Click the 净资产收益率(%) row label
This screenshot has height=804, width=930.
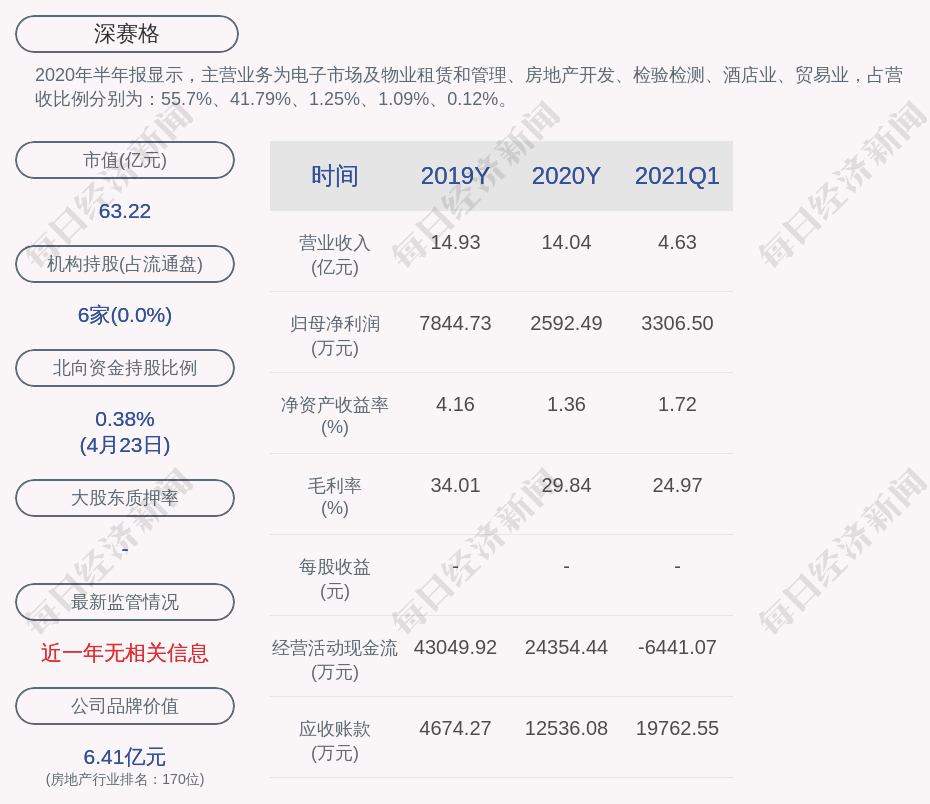click(335, 416)
